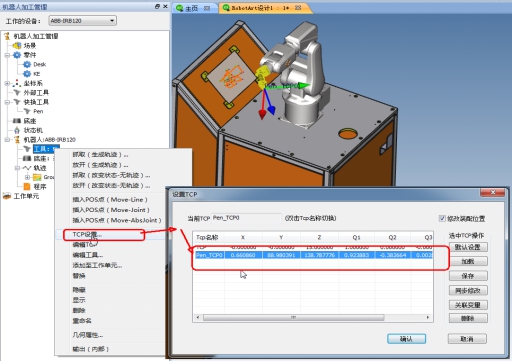Confirm the TCP dialog with 确认

pos(406,339)
